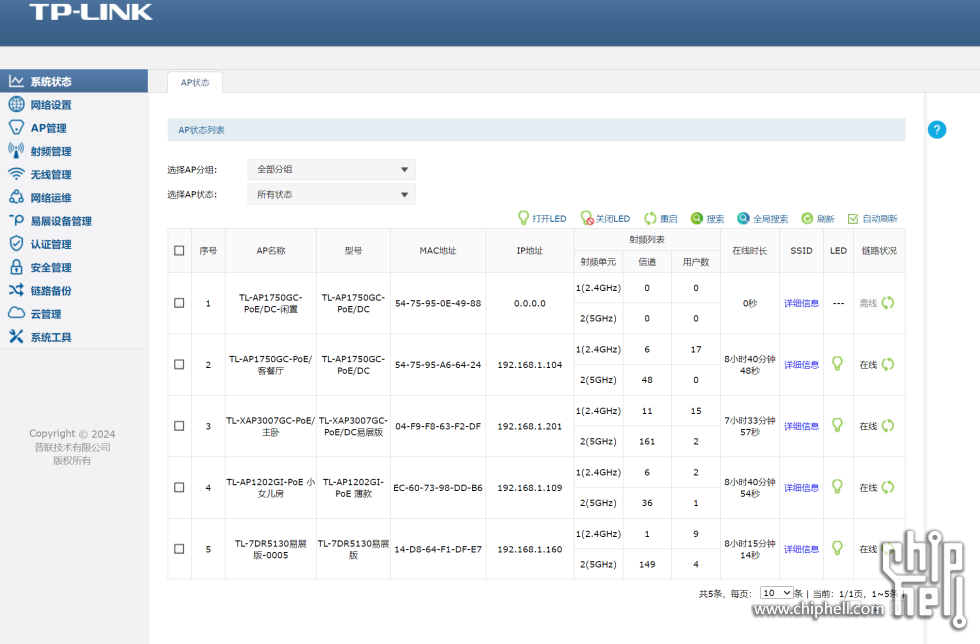Screen dimensions: 980x644
Task: Click 刷新 refresh toolbar button
Action: click(x=818, y=218)
